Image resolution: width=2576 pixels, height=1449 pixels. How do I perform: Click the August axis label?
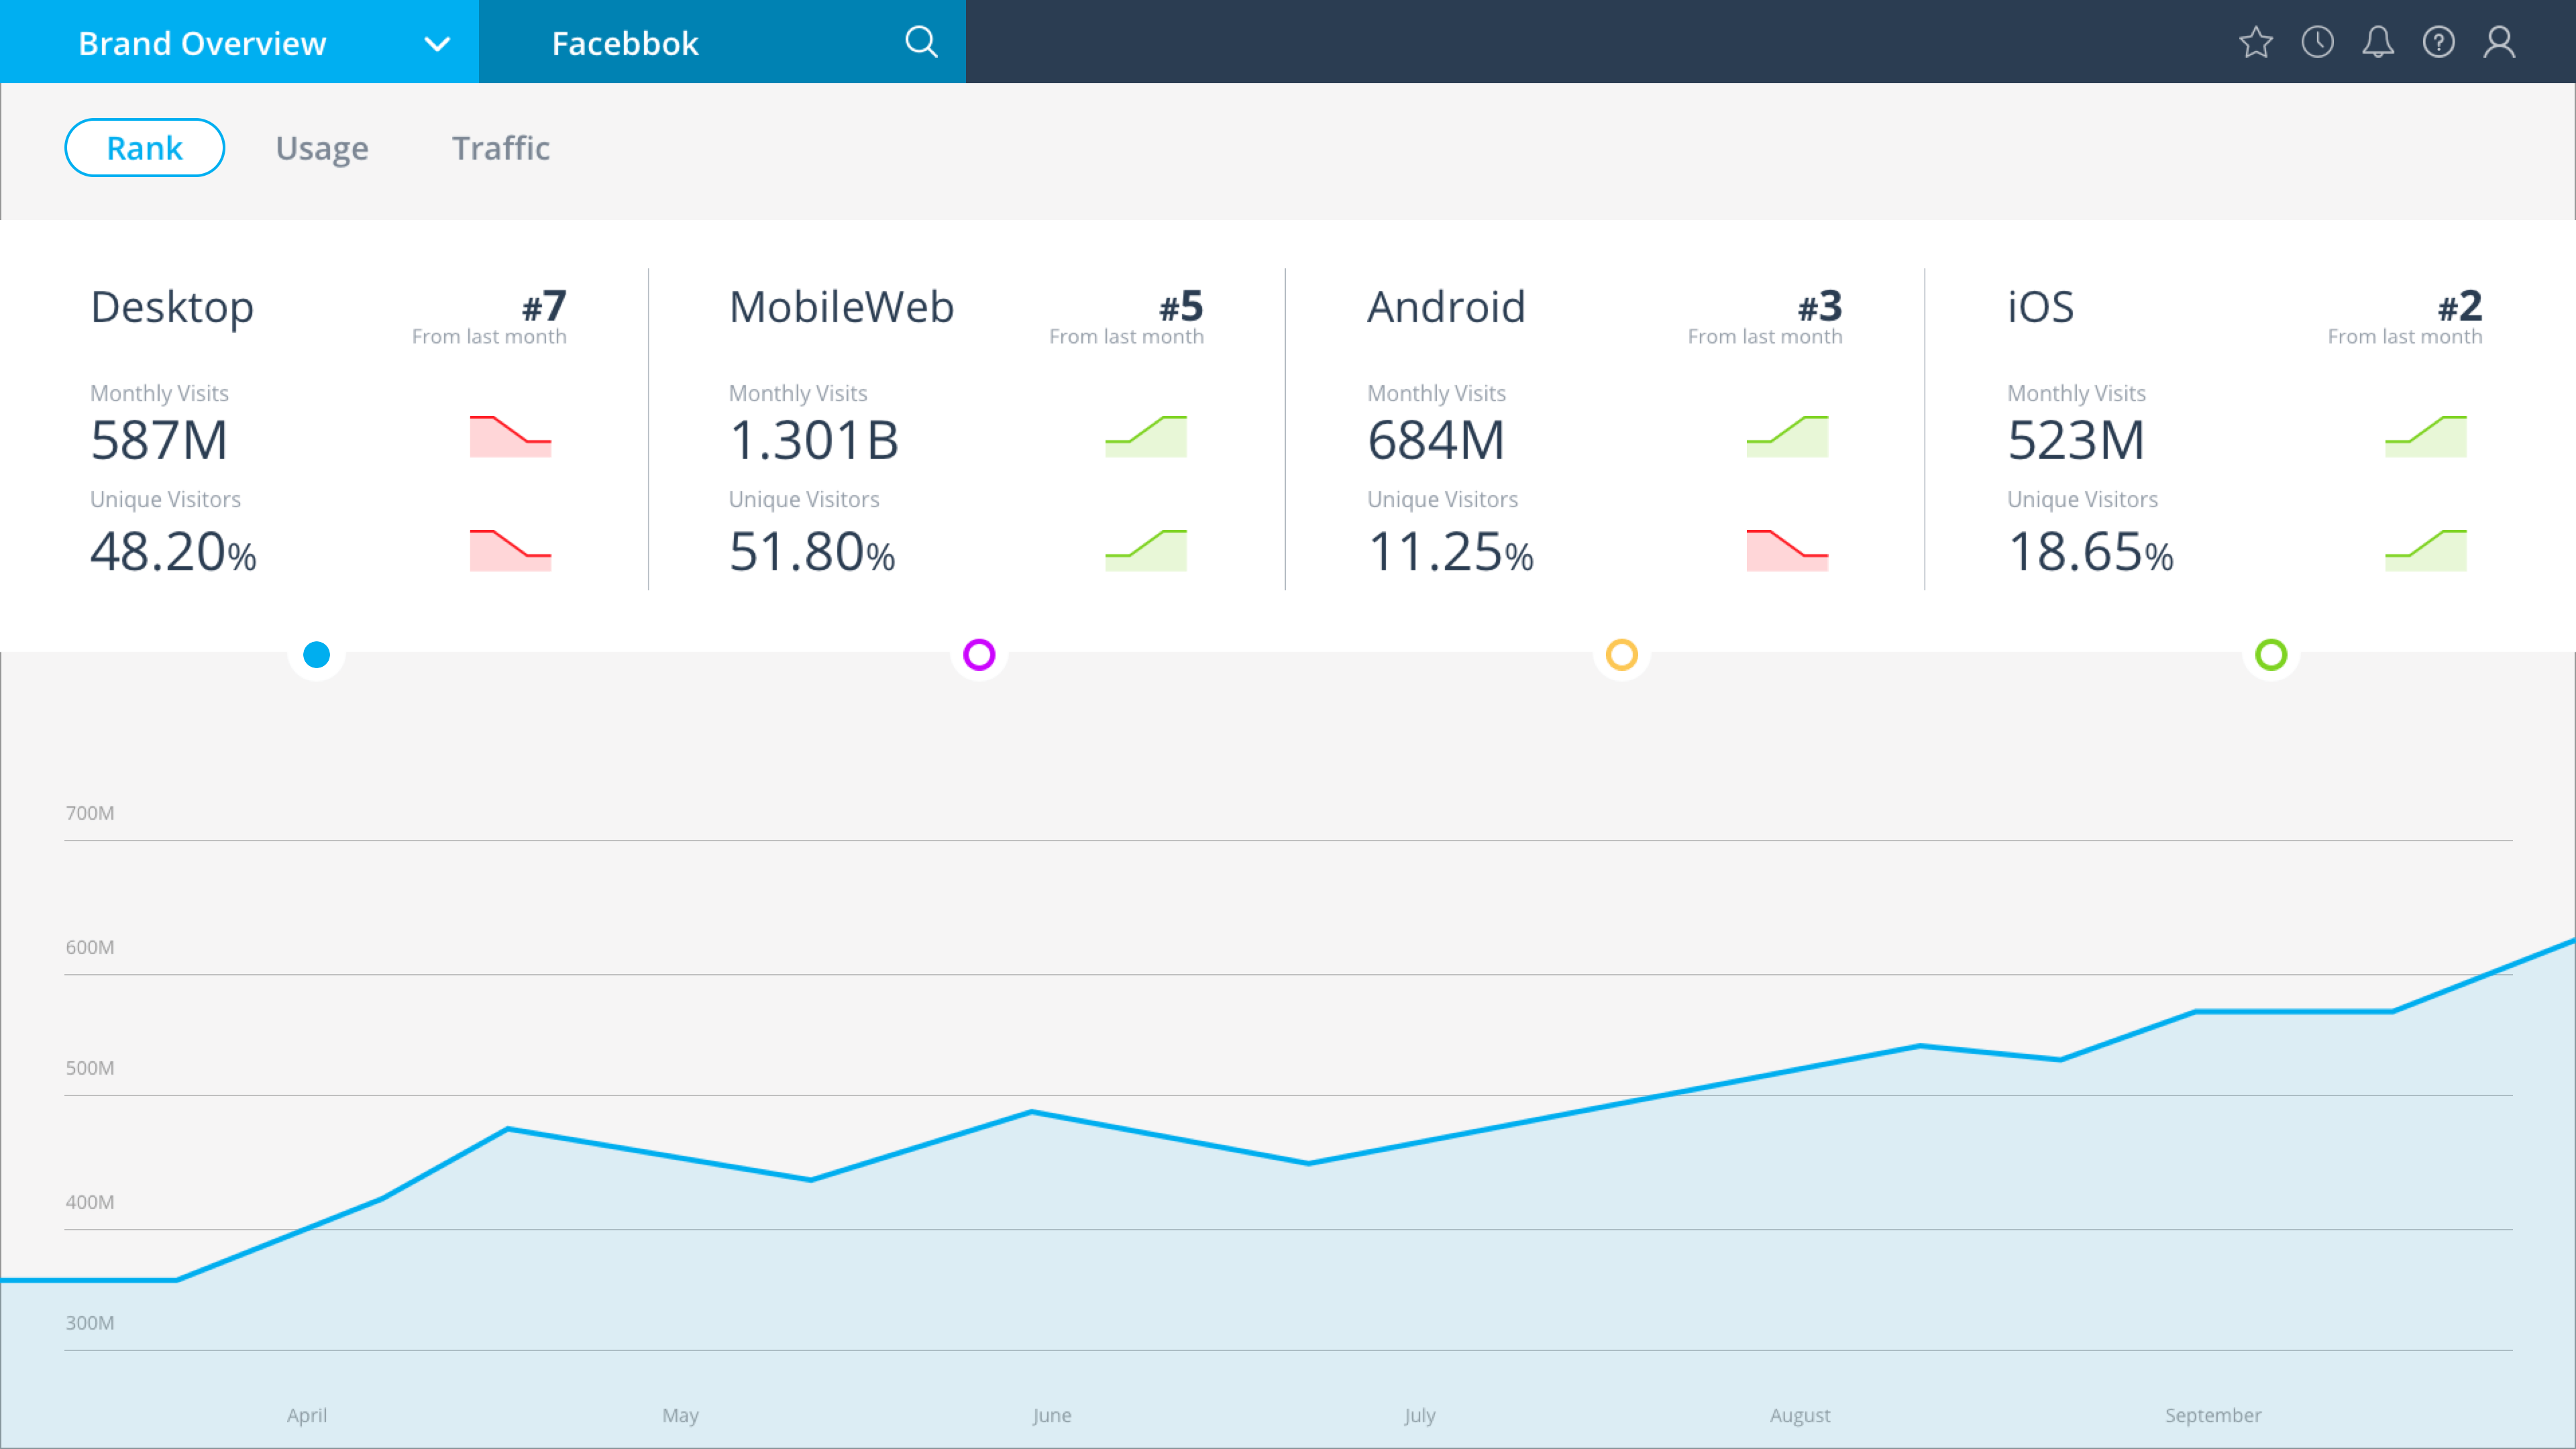coord(1800,1415)
